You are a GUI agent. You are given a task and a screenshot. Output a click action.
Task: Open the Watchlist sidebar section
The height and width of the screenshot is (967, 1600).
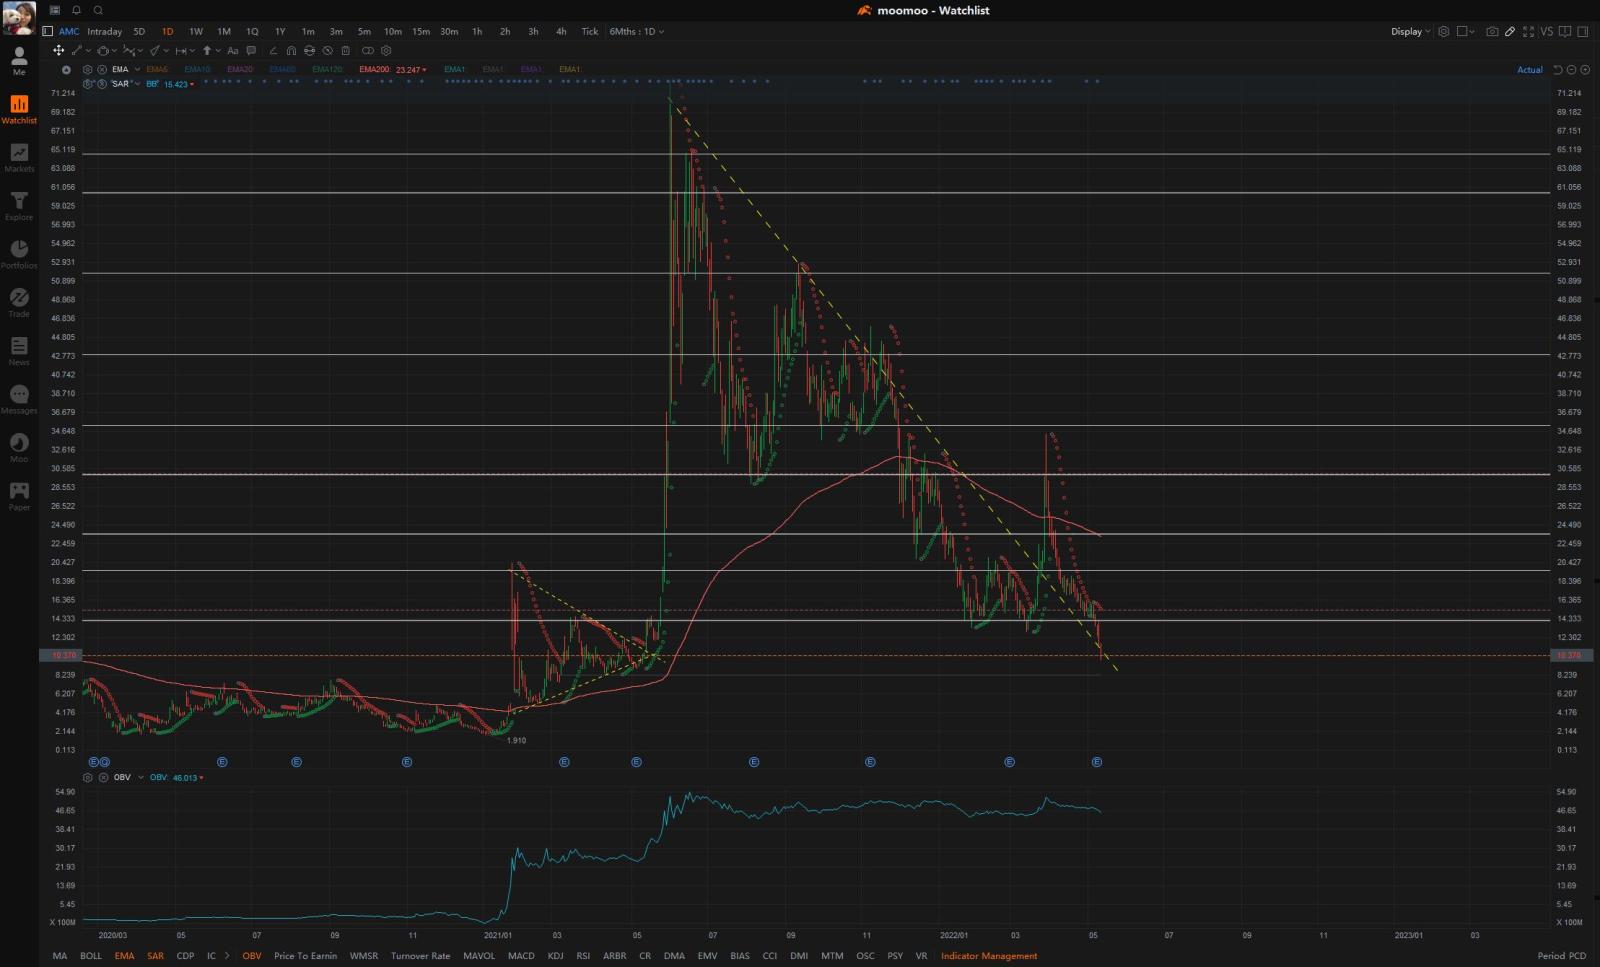tap(19, 109)
